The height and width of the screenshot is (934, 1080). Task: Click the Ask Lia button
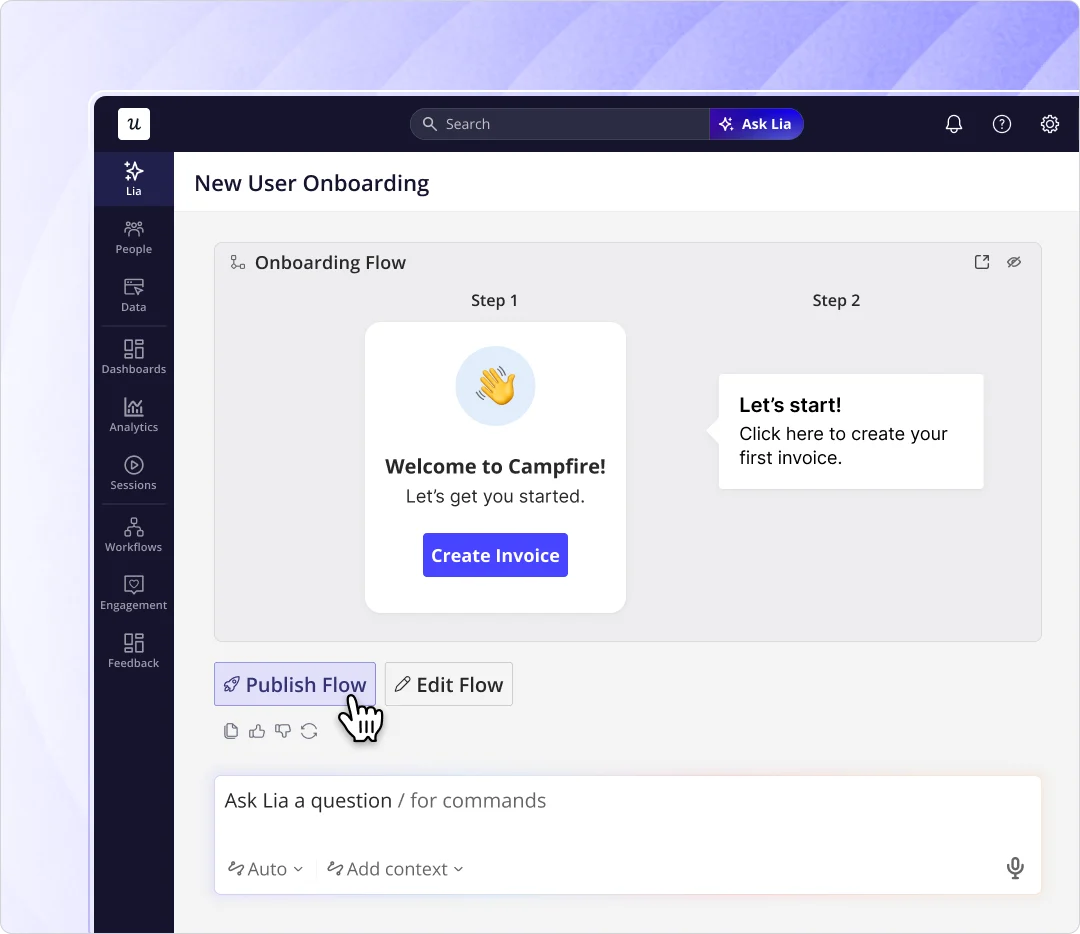756,124
